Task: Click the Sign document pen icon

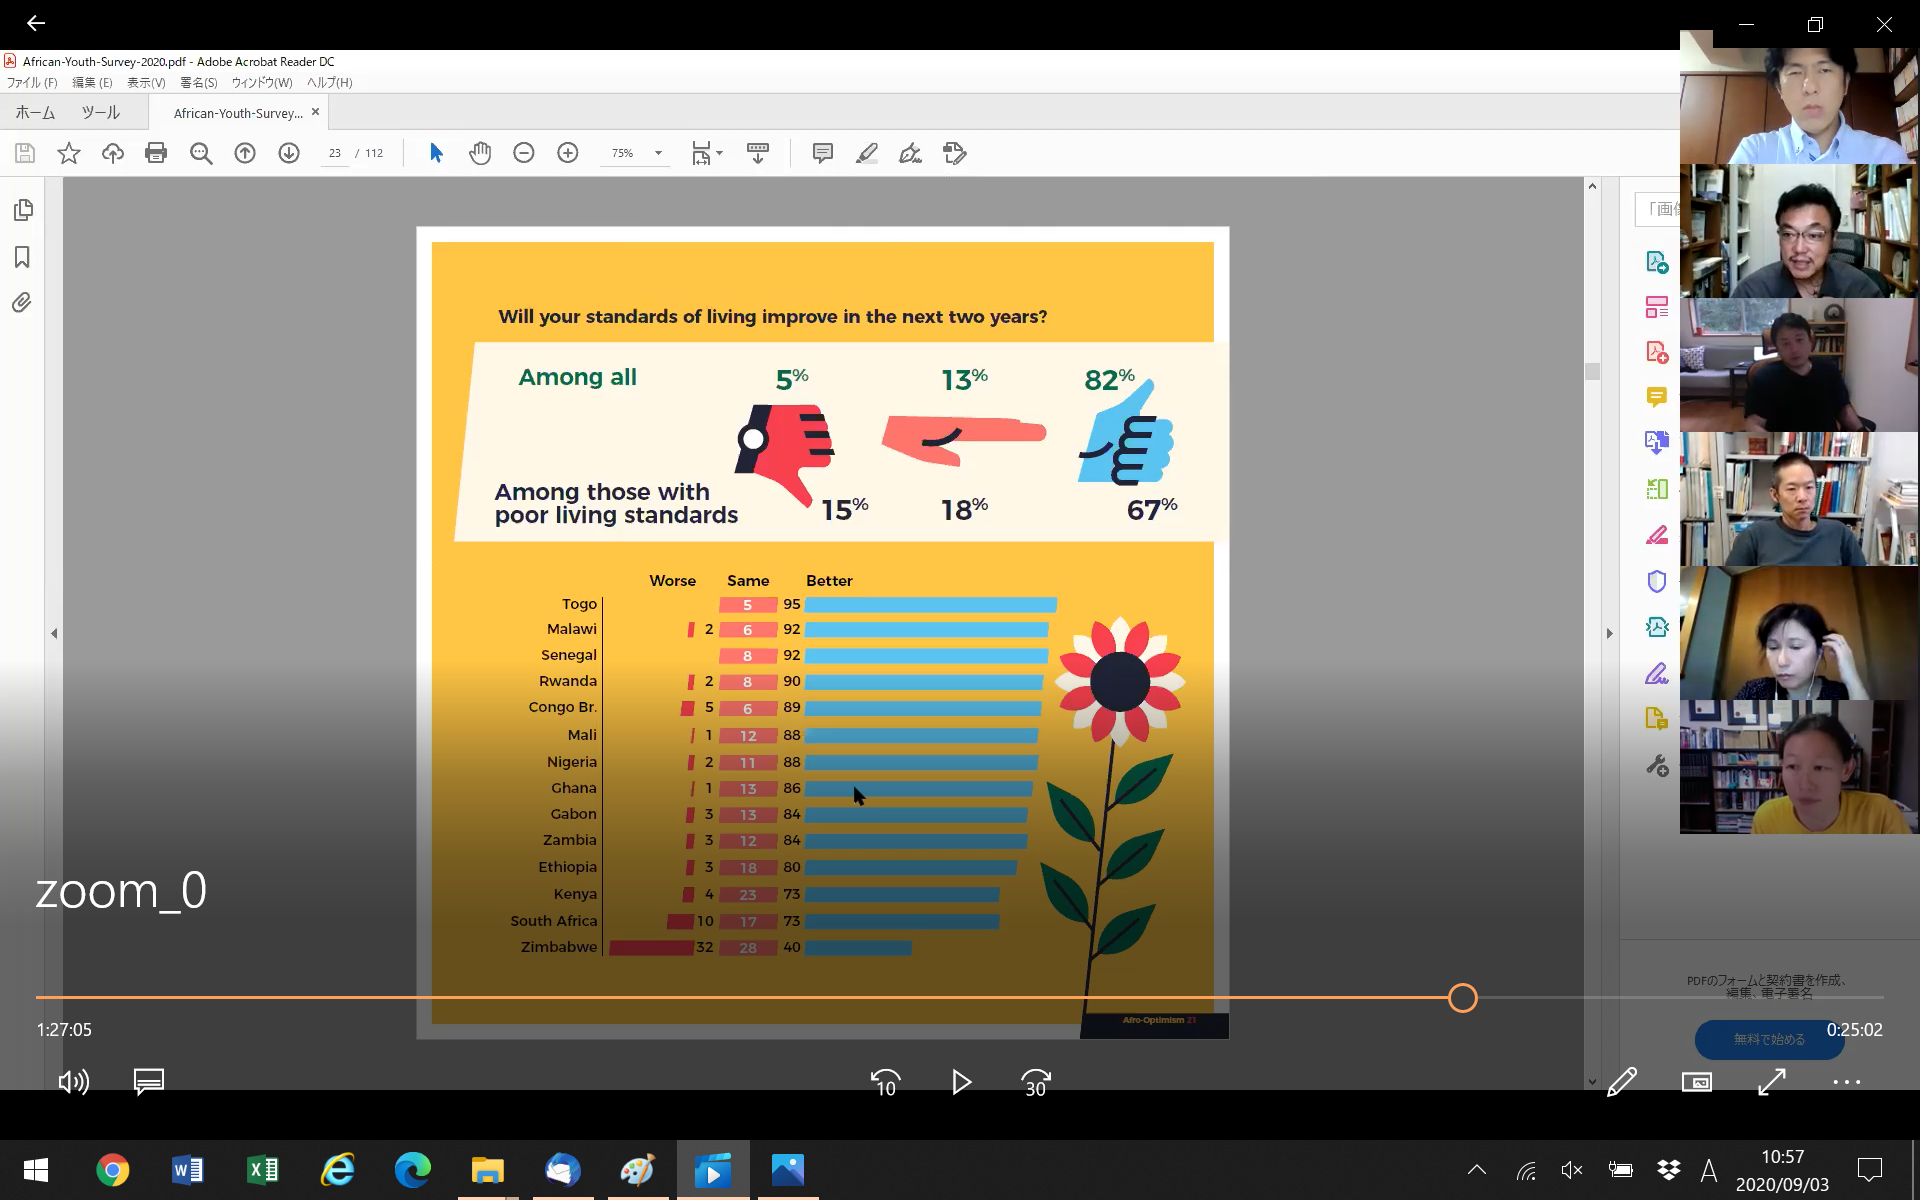Action: click(910, 153)
